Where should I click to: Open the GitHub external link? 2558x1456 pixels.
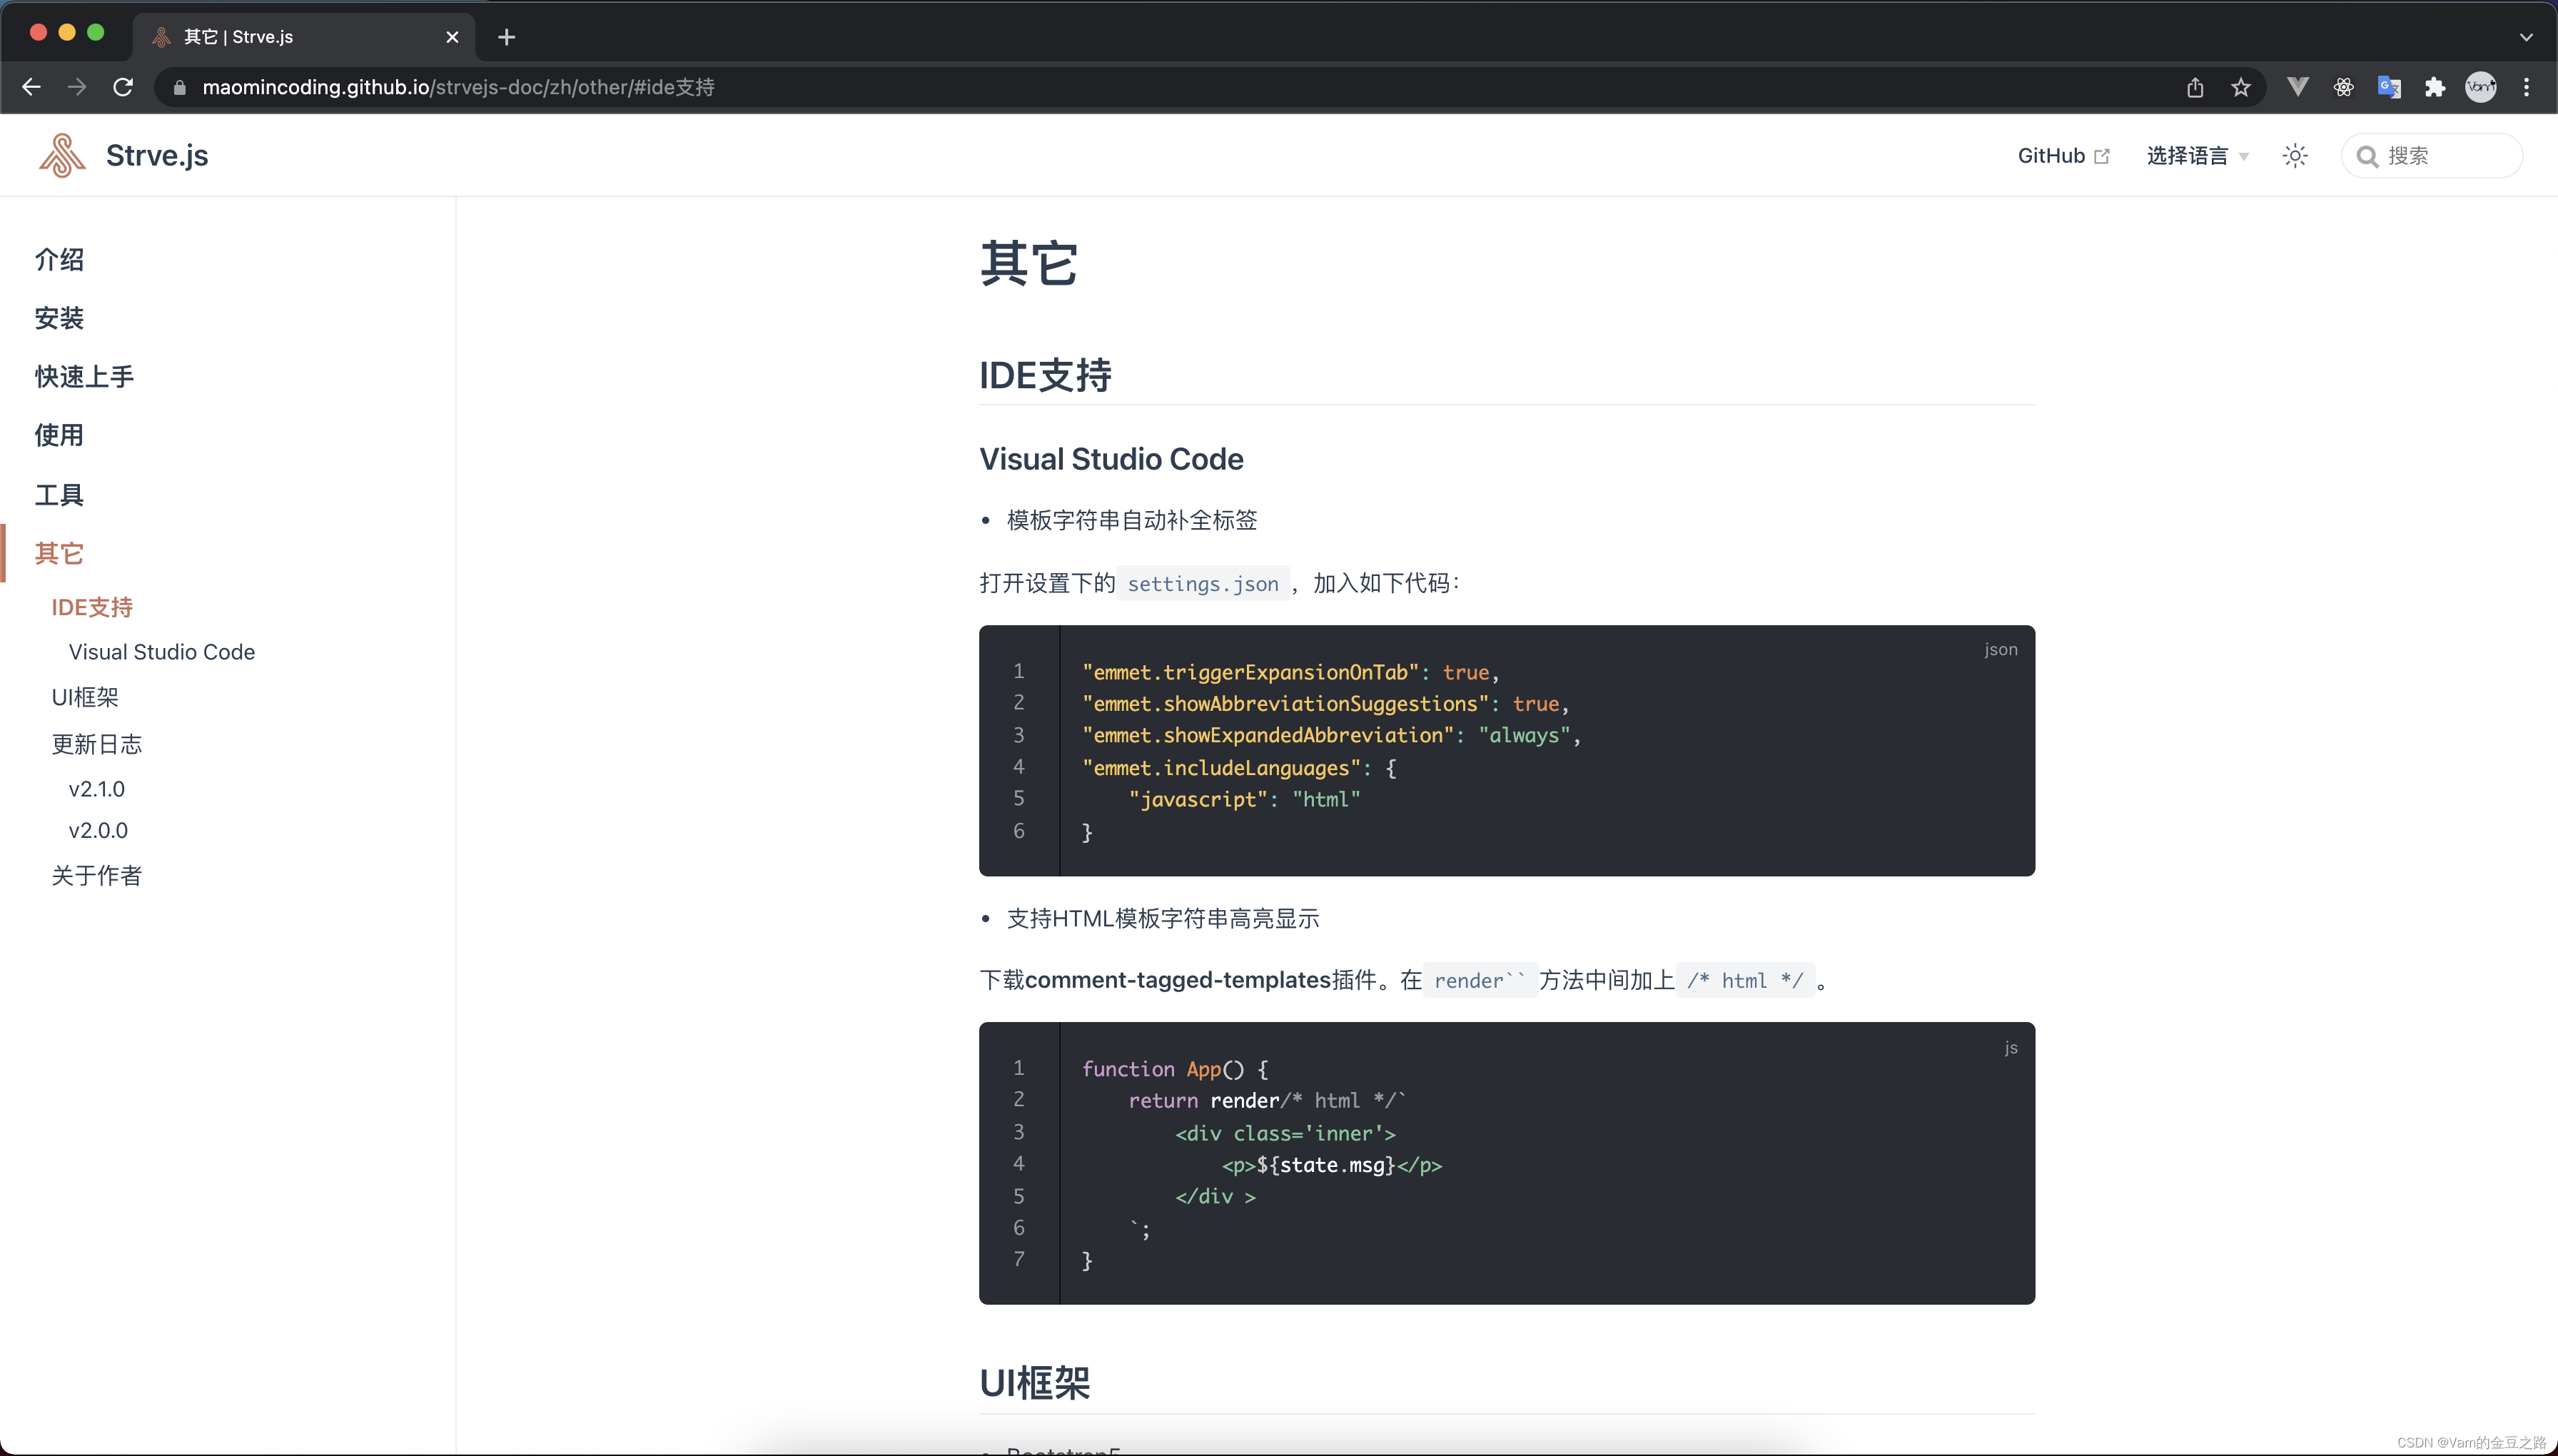(x=2062, y=155)
